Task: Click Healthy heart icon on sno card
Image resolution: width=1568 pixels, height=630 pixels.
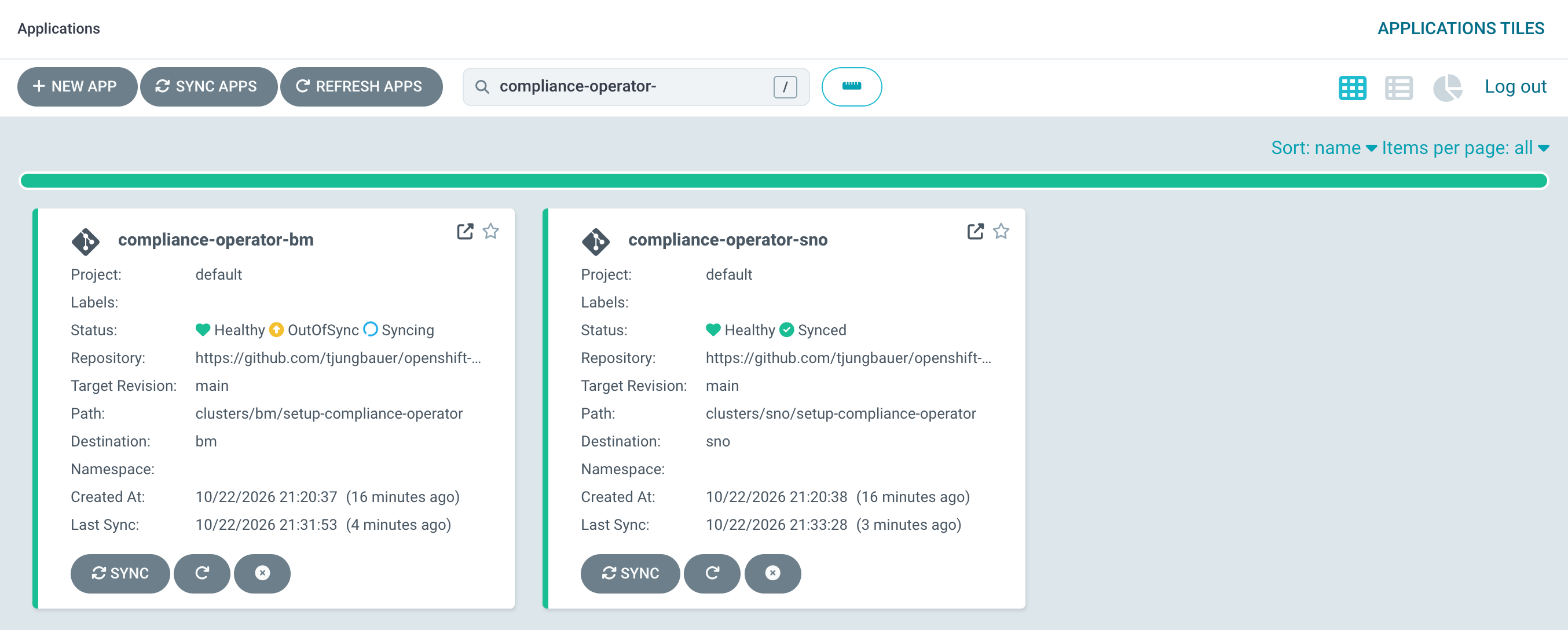Action: click(713, 330)
